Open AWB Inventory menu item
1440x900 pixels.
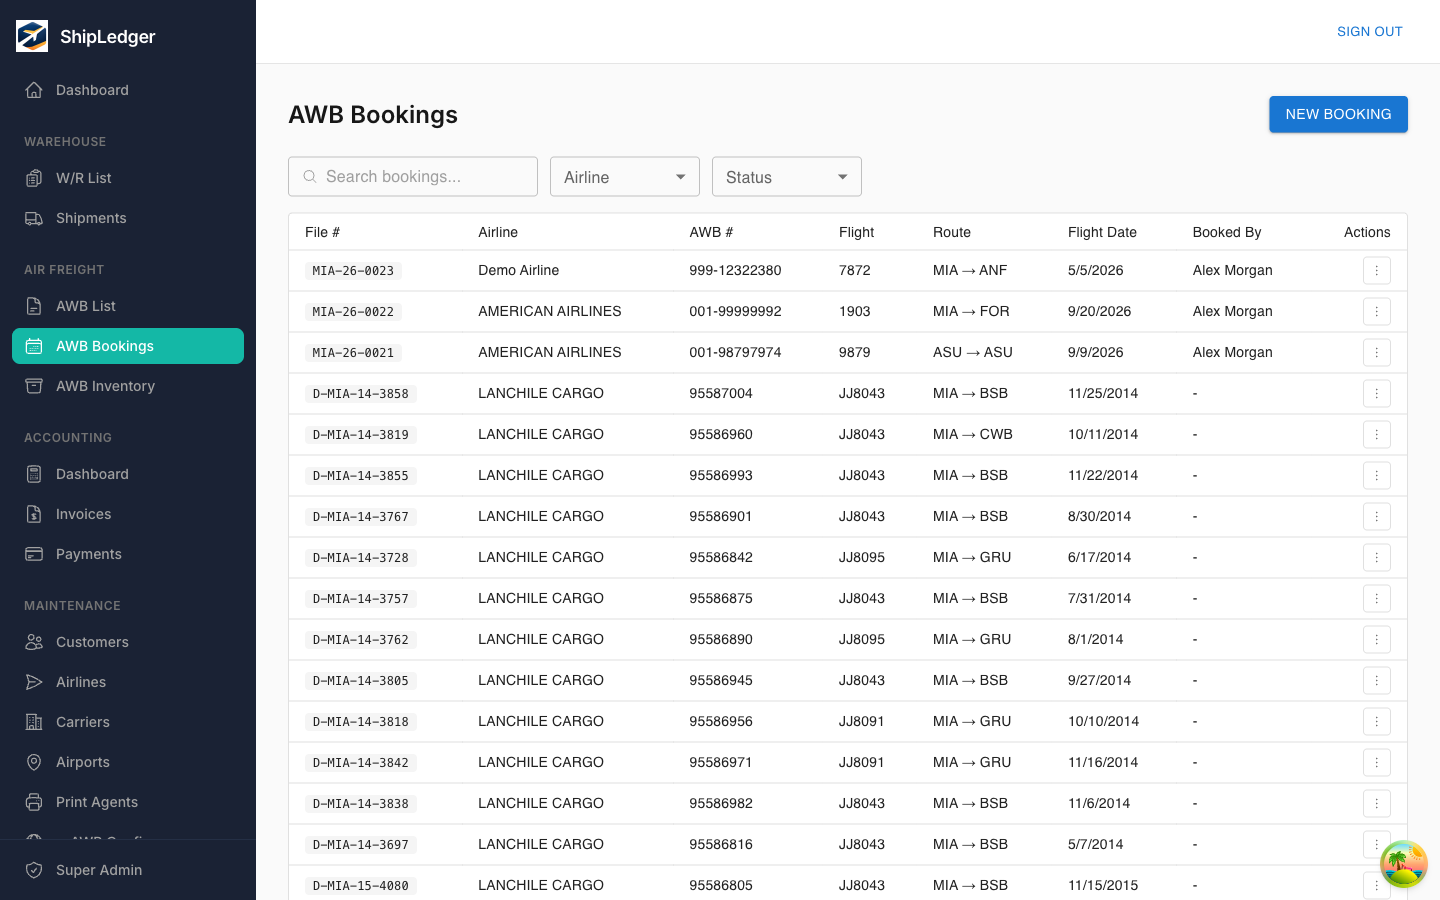128,386
